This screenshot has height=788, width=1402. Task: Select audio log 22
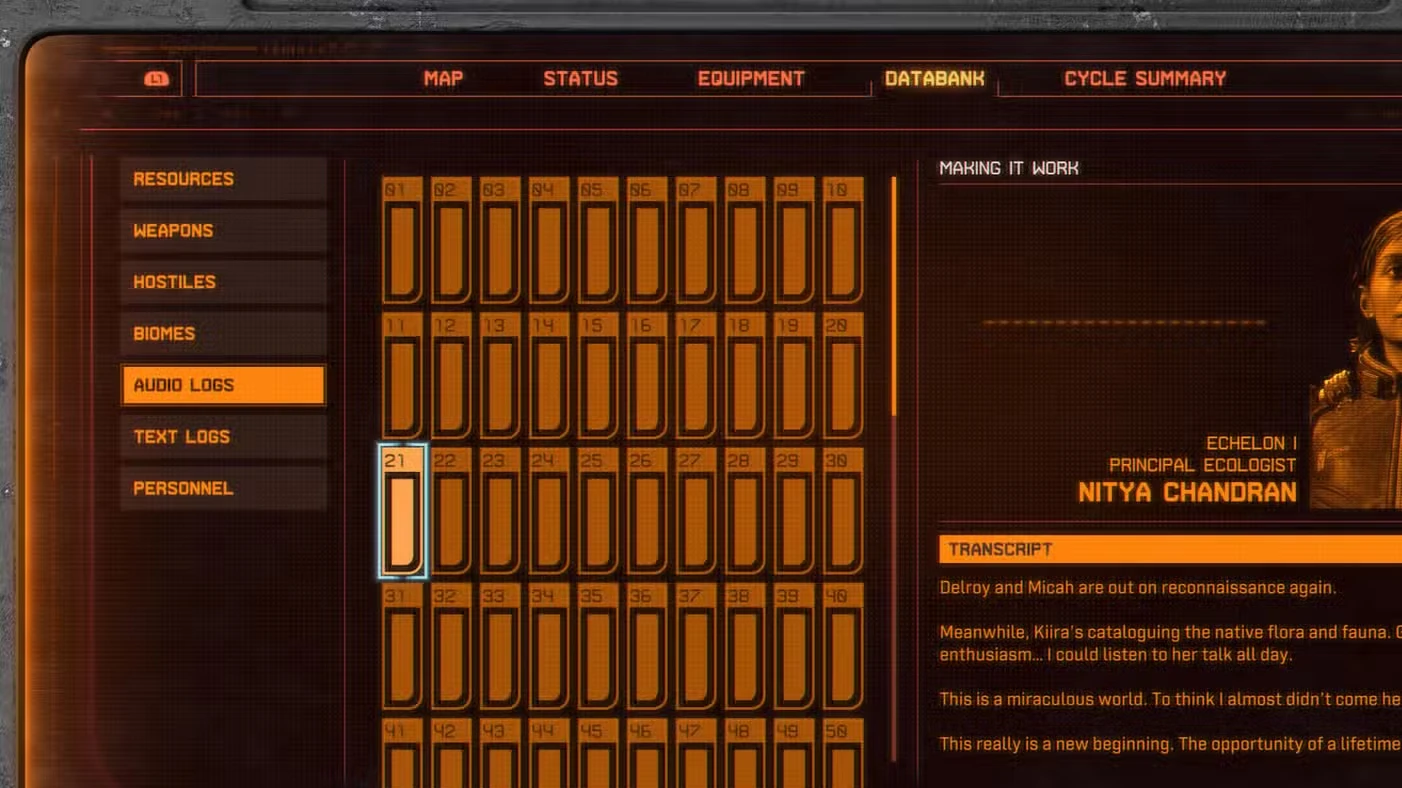tap(452, 511)
